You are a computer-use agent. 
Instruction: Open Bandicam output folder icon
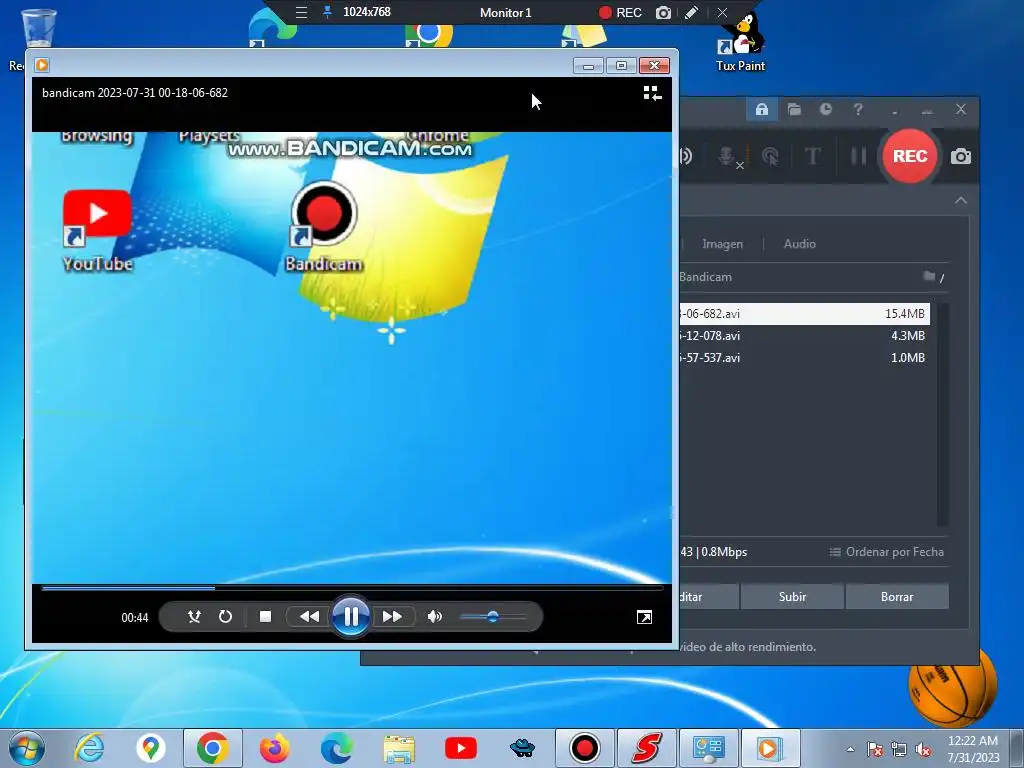(794, 109)
